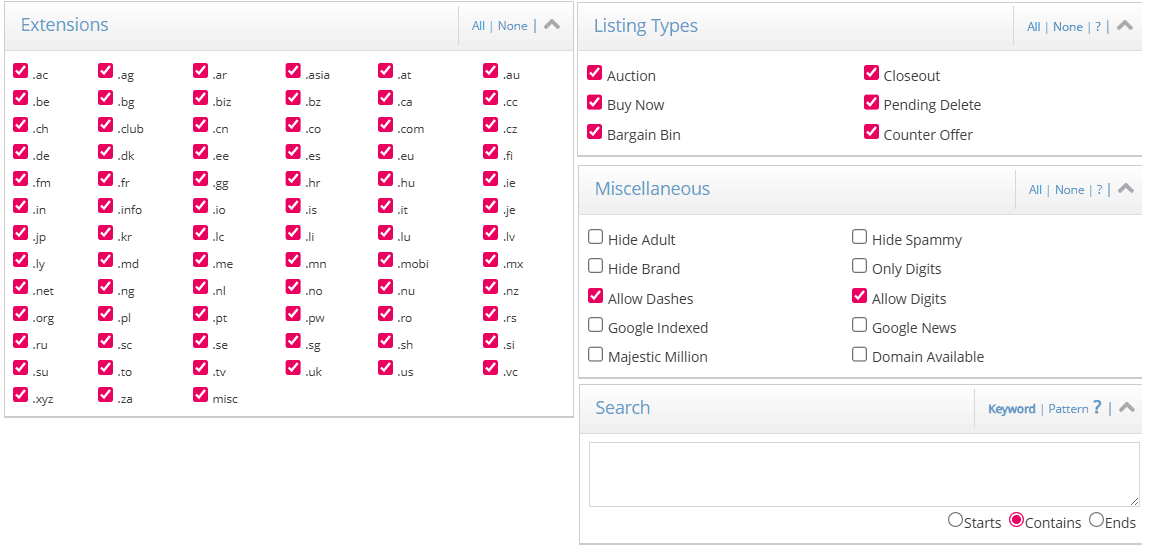The image size is (1151, 549).
Task: Open Search help question mark
Action: tap(1097, 407)
